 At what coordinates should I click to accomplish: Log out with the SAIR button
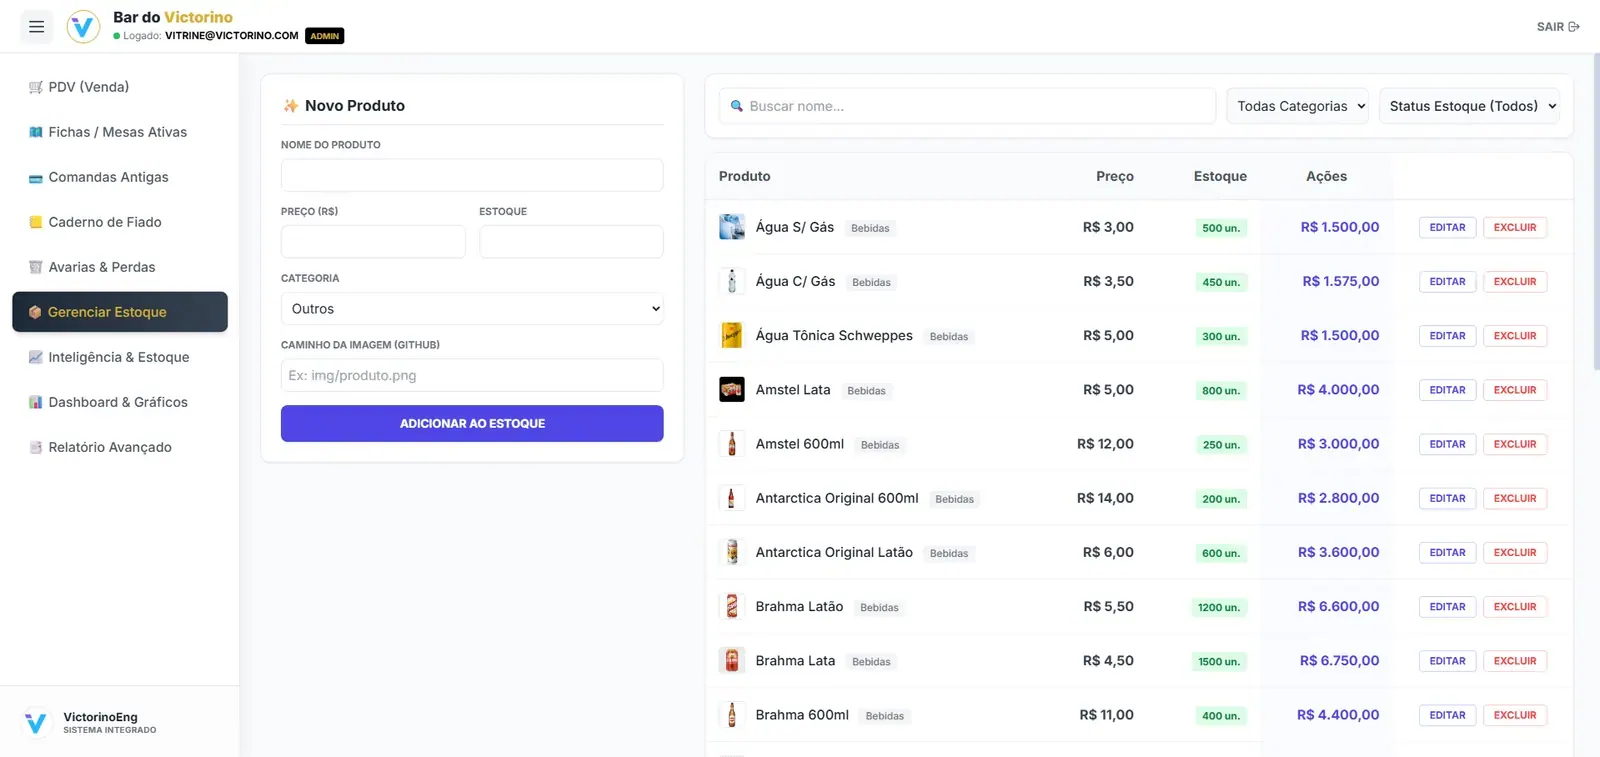click(x=1558, y=27)
